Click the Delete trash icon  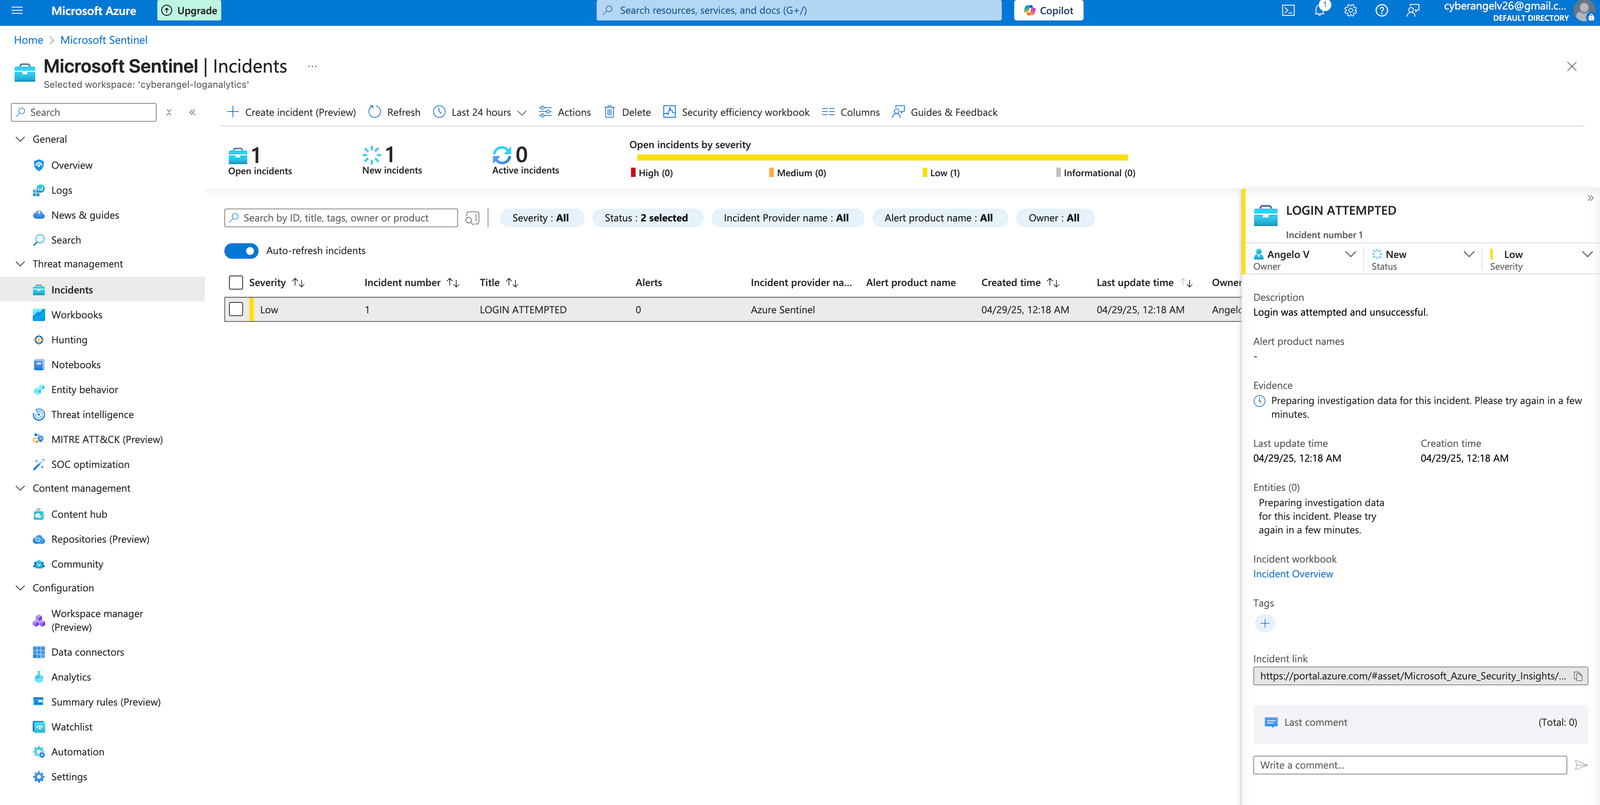pos(609,112)
